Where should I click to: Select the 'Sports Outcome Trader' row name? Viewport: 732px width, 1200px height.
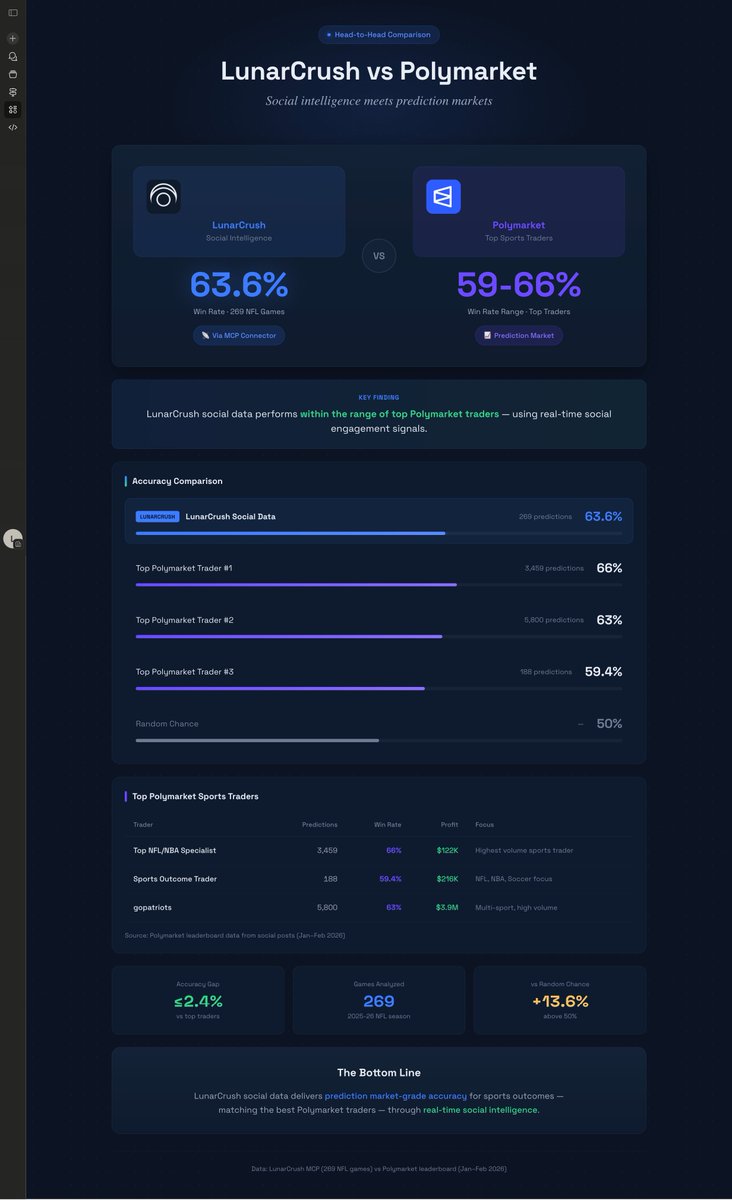[175, 879]
